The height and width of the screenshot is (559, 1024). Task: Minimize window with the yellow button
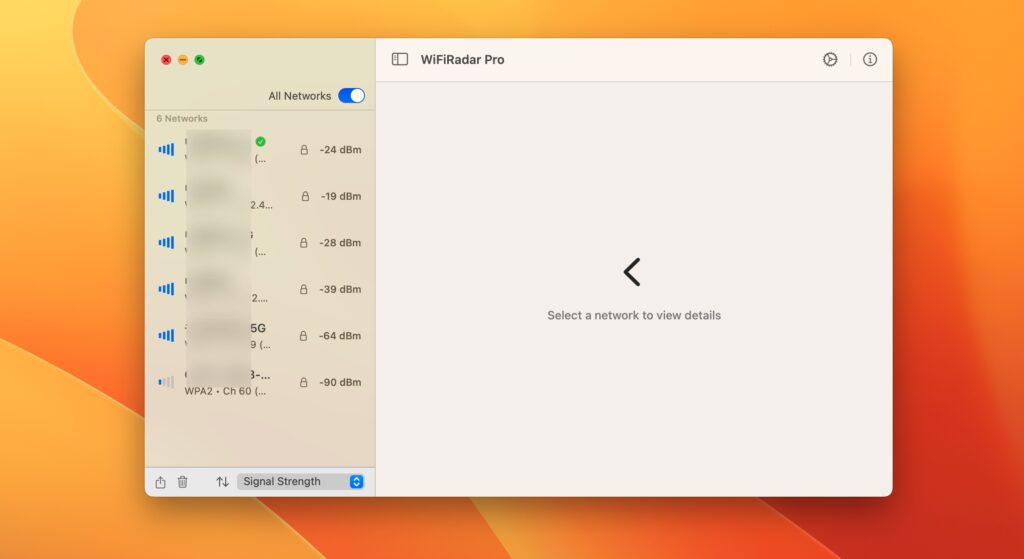click(183, 59)
